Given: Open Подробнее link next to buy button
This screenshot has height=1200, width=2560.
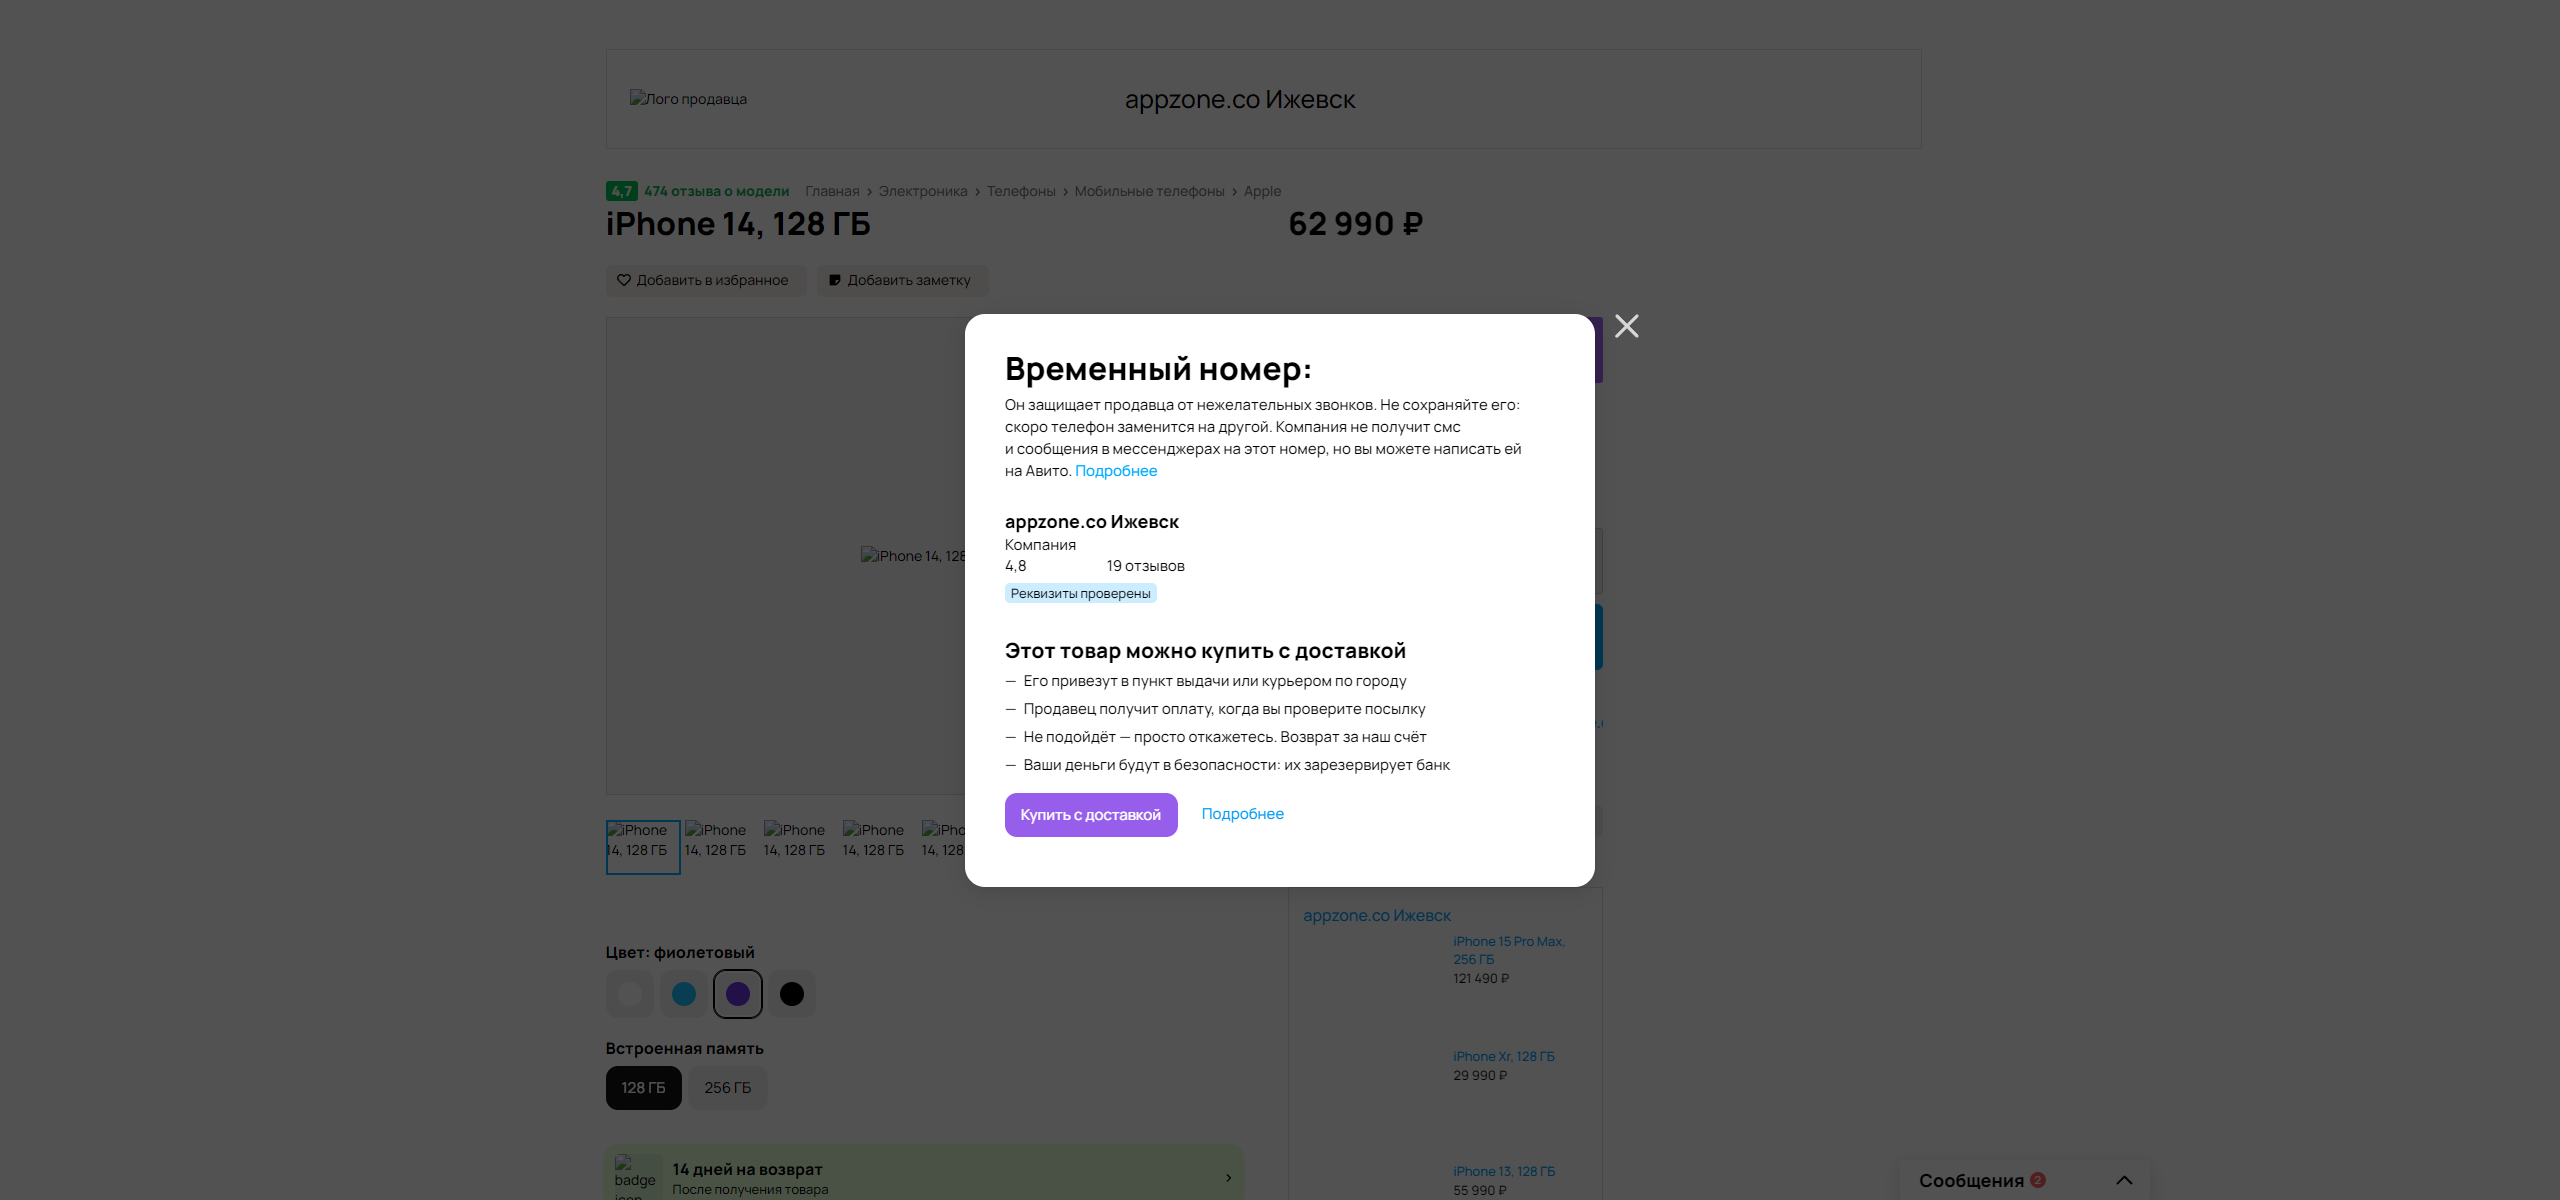Looking at the screenshot, I should [x=1243, y=814].
